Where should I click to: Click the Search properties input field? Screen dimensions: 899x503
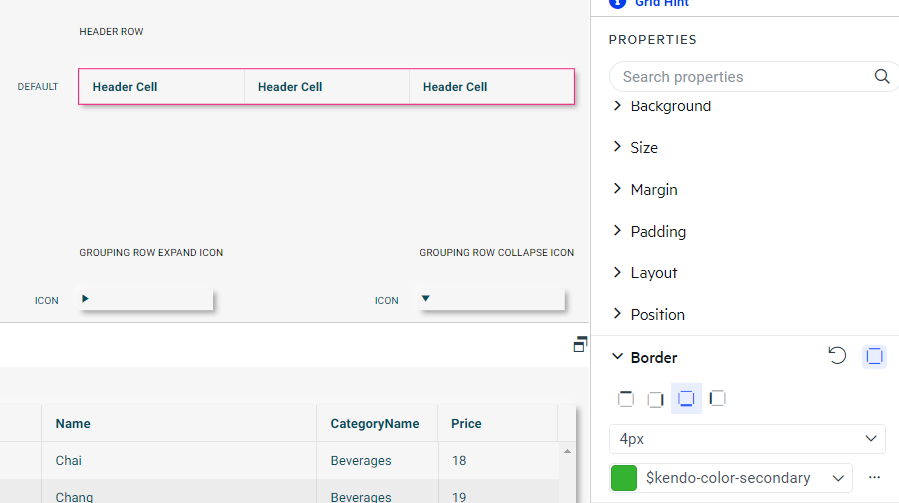[x=740, y=77]
